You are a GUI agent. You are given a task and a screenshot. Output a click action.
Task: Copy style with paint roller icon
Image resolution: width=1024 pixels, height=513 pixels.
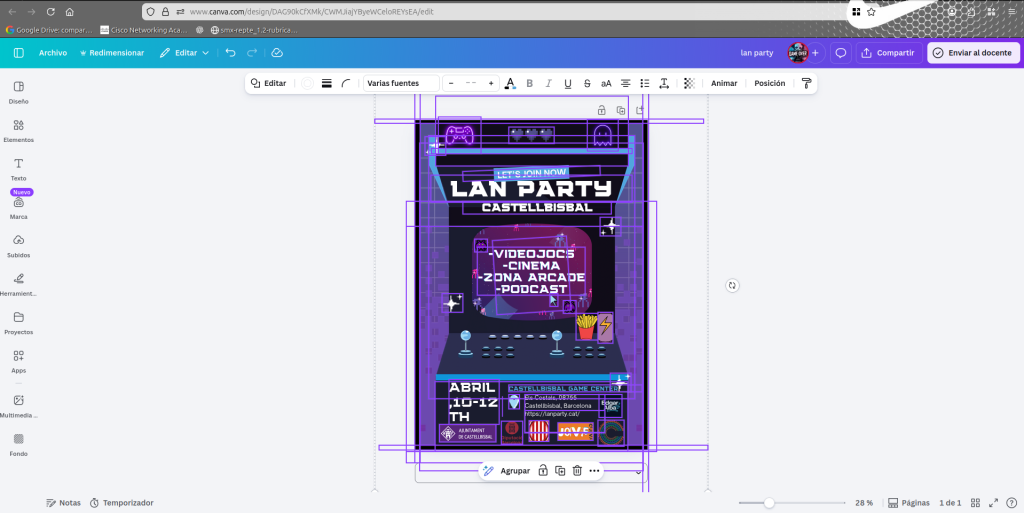(806, 84)
